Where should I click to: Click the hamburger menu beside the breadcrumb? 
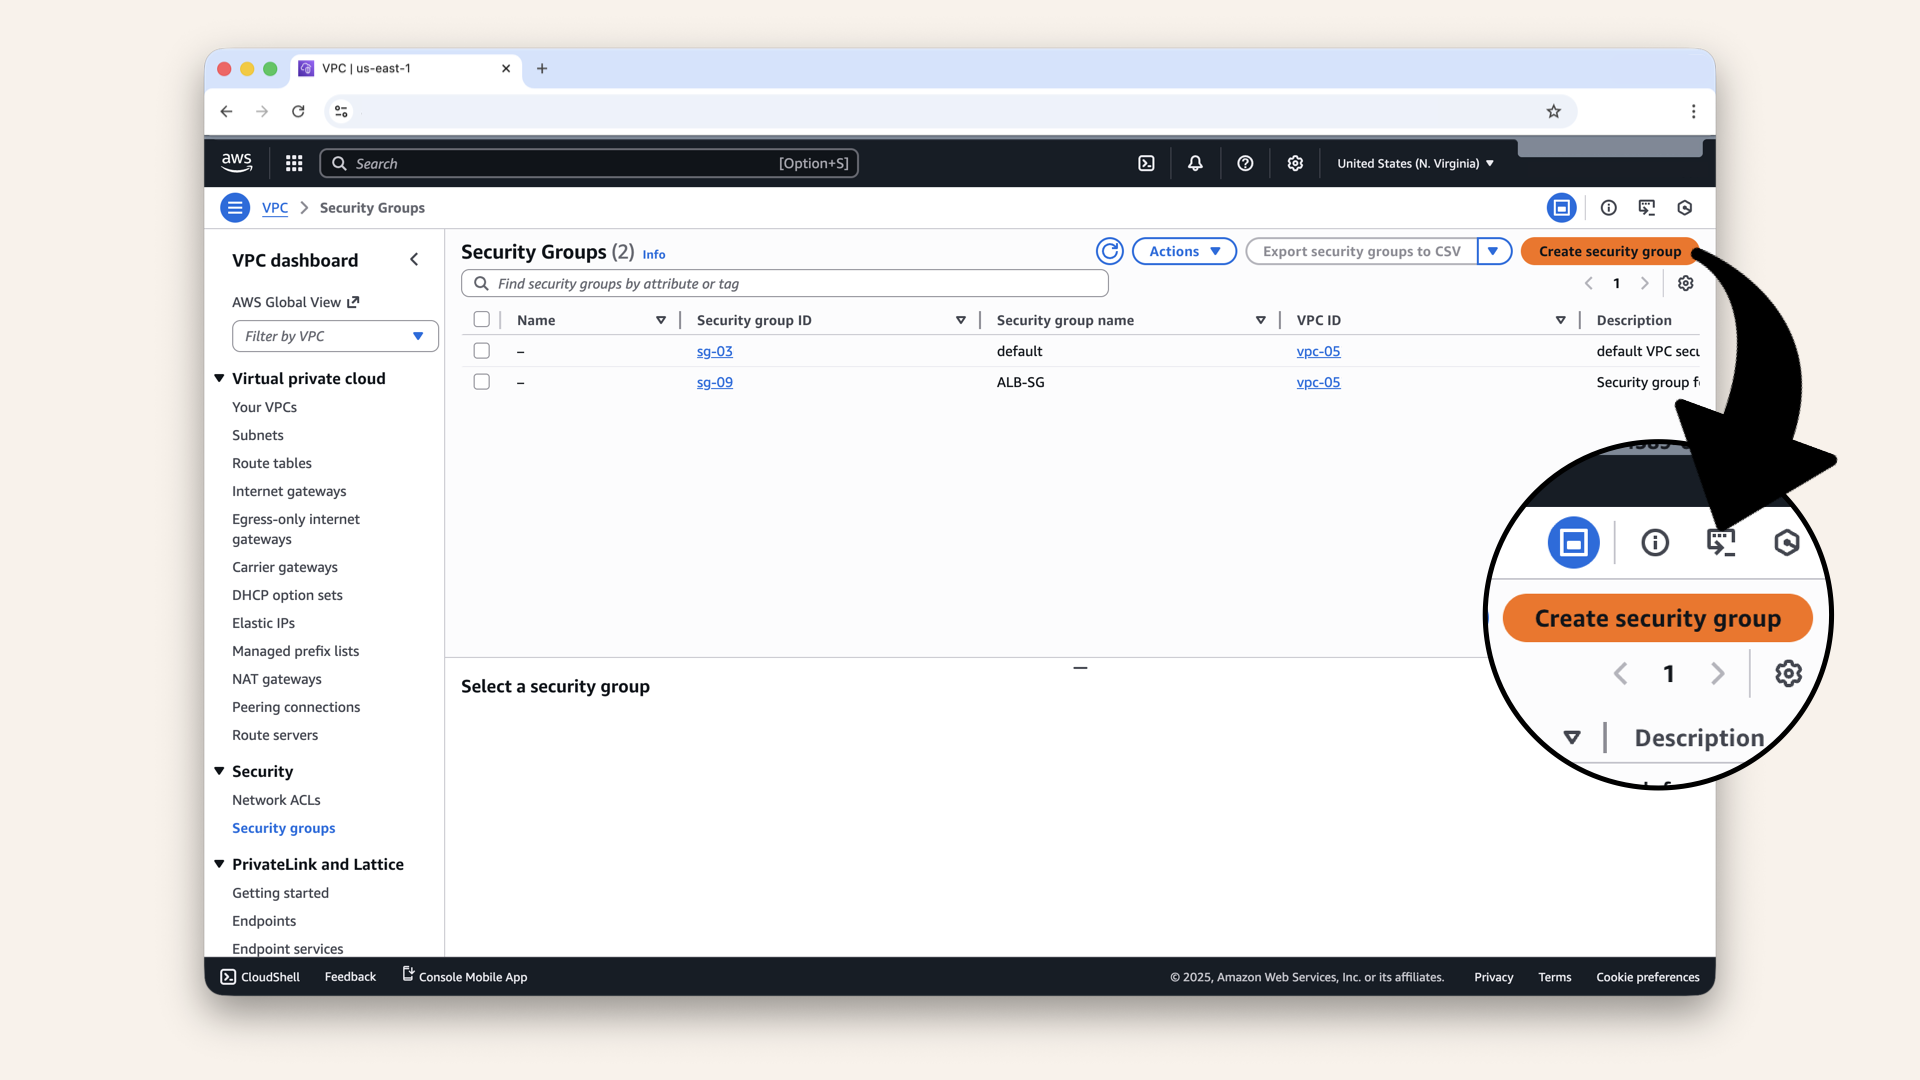pyautogui.click(x=234, y=207)
